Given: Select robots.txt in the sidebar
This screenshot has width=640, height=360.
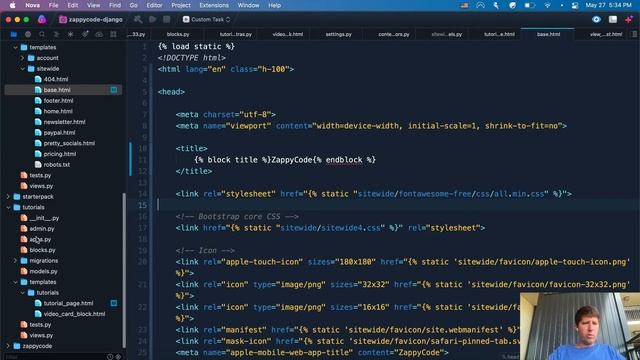Looking at the screenshot, I should (x=57, y=164).
